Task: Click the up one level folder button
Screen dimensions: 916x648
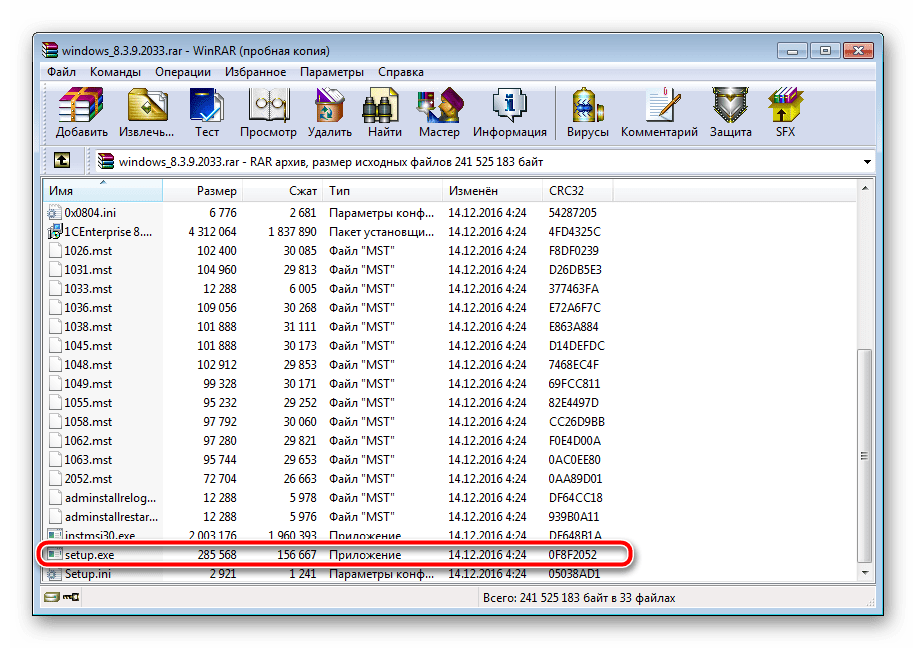Action: click(61, 160)
